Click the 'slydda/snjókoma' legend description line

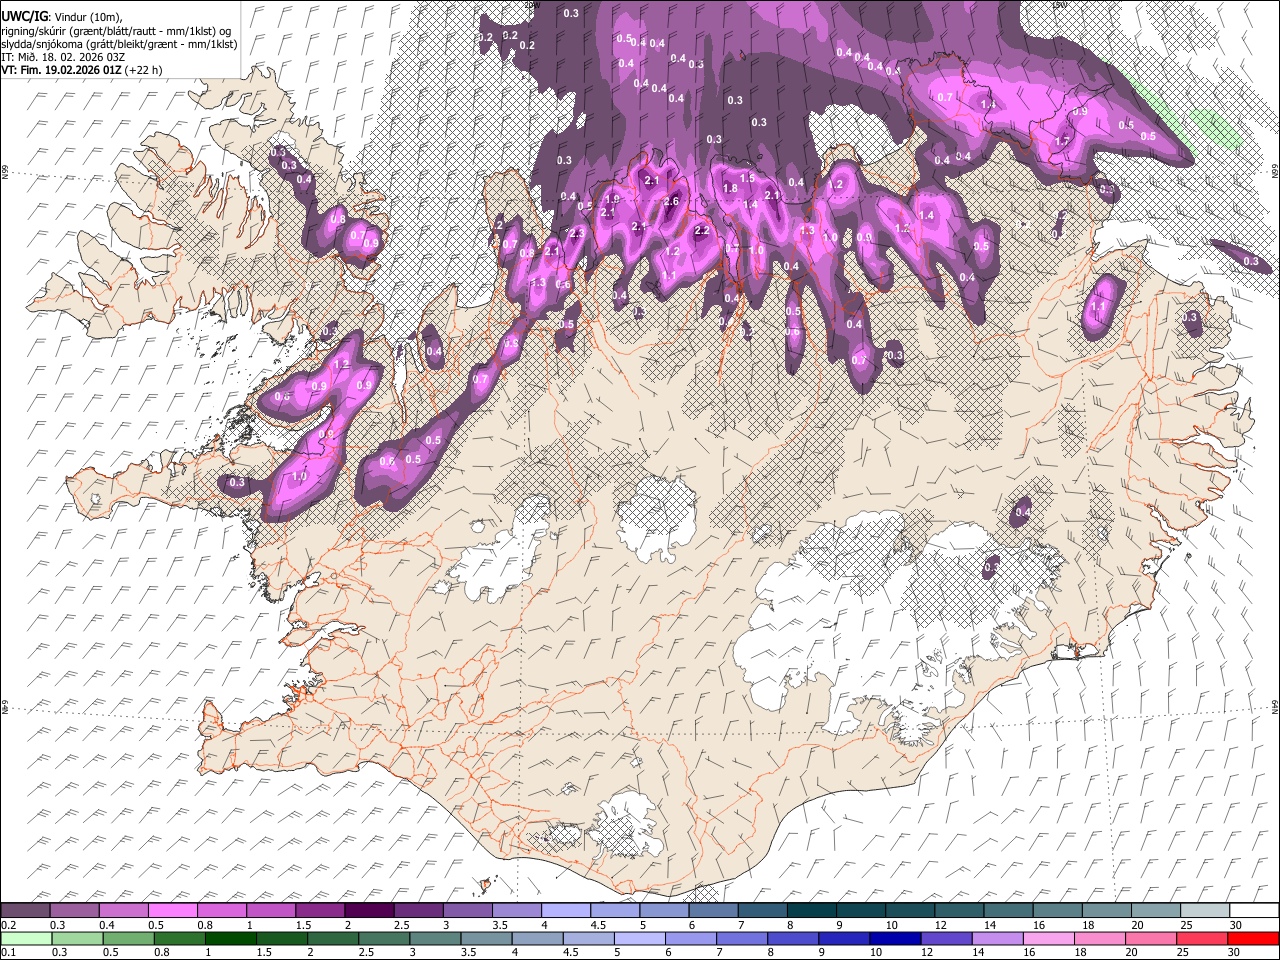pos(119,44)
